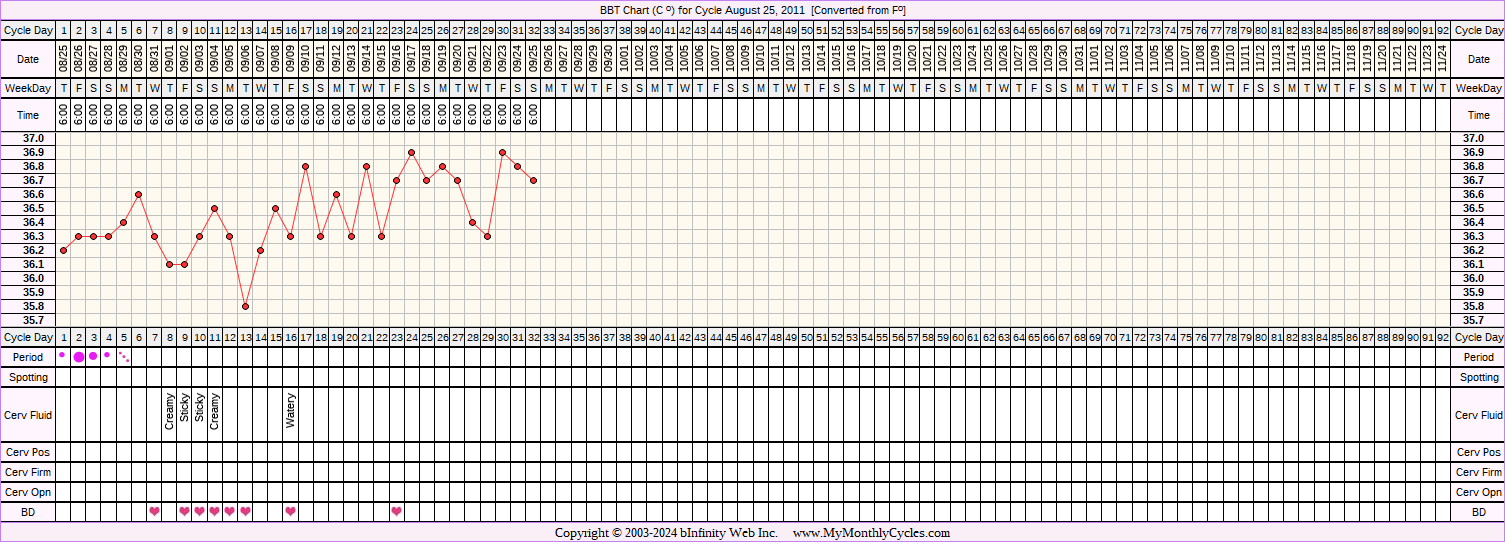This screenshot has width=1505, height=542.
Task: Click the 08/25 date column header
Action: coord(63,60)
